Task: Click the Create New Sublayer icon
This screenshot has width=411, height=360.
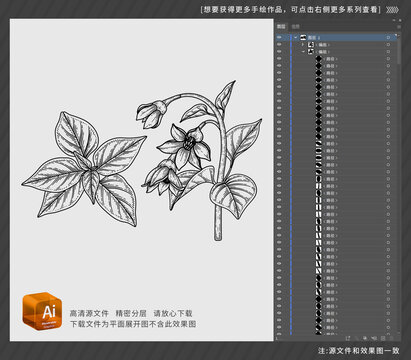Action: click(x=374, y=338)
